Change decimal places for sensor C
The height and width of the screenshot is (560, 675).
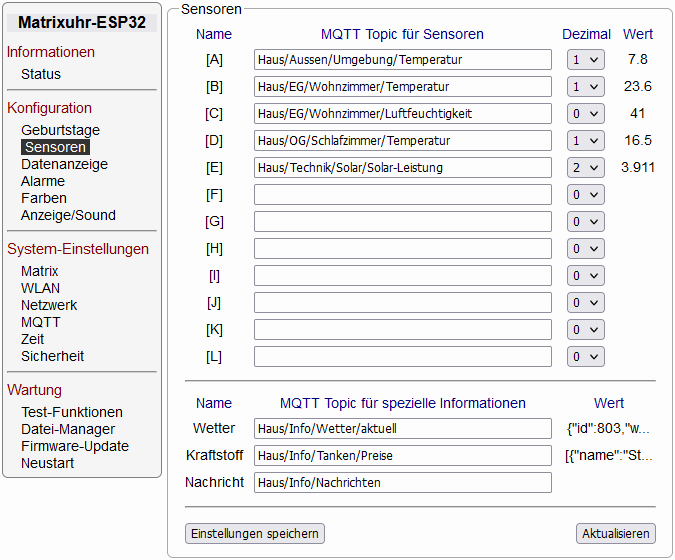point(586,114)
